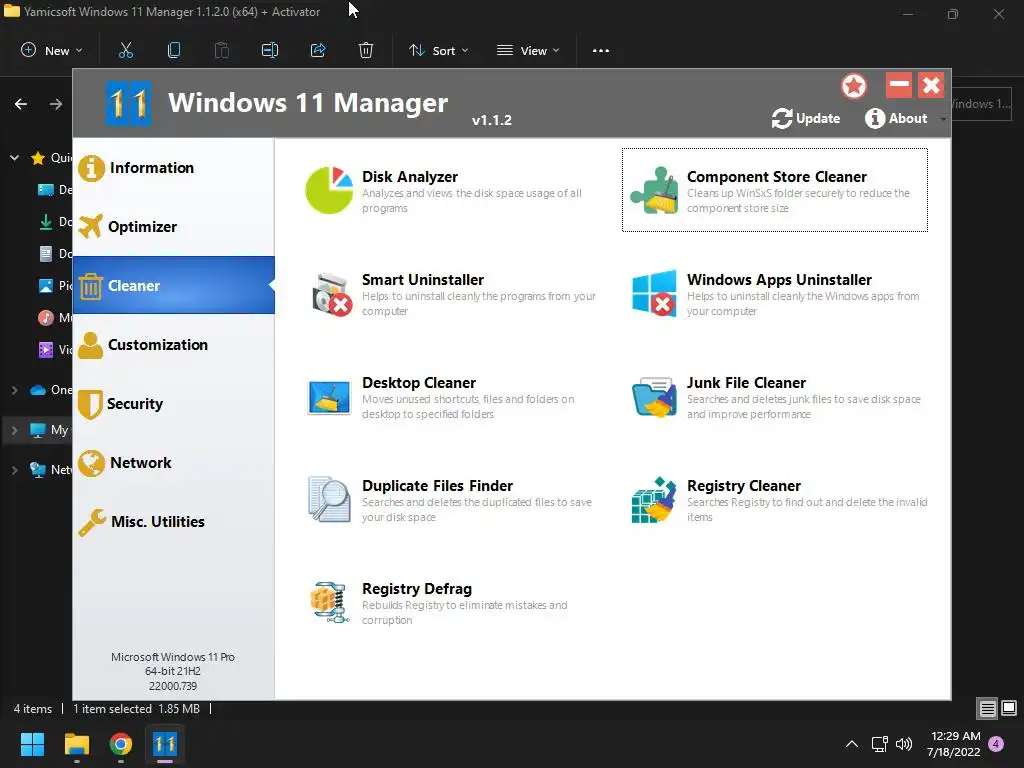
Task: Click the Smart Uninstaller title
Action: coord(423,280)
